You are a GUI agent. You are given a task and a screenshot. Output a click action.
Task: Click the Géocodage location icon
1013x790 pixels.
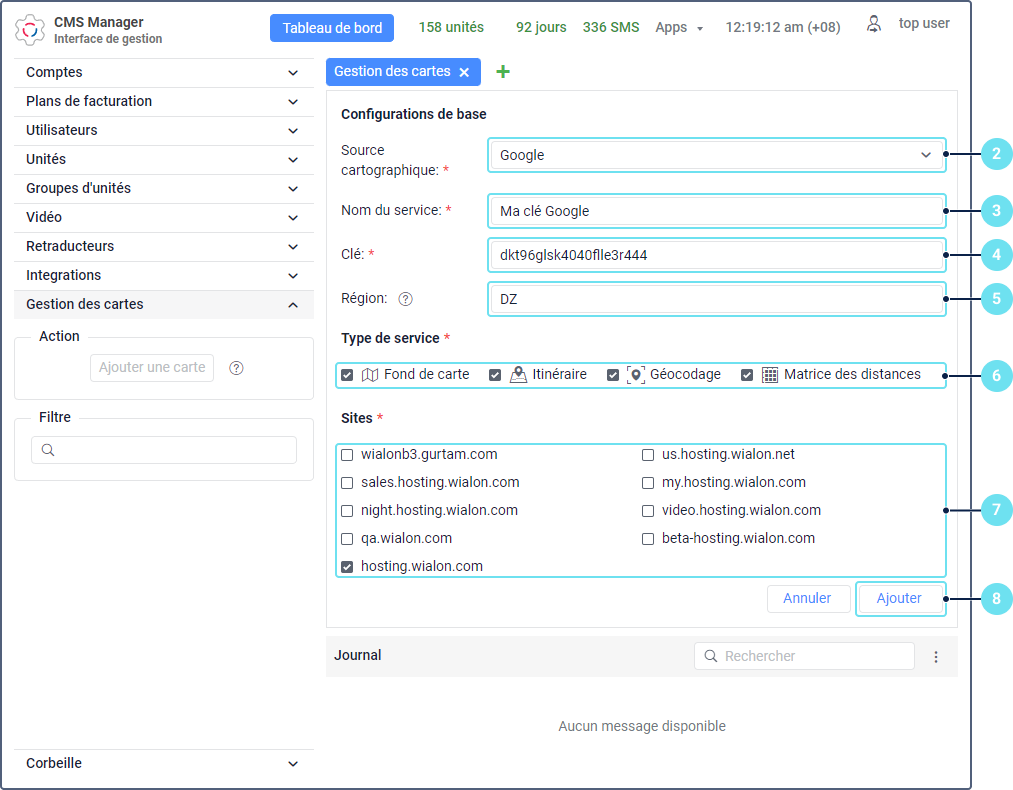pyautogui.click(x=636, y=375)
